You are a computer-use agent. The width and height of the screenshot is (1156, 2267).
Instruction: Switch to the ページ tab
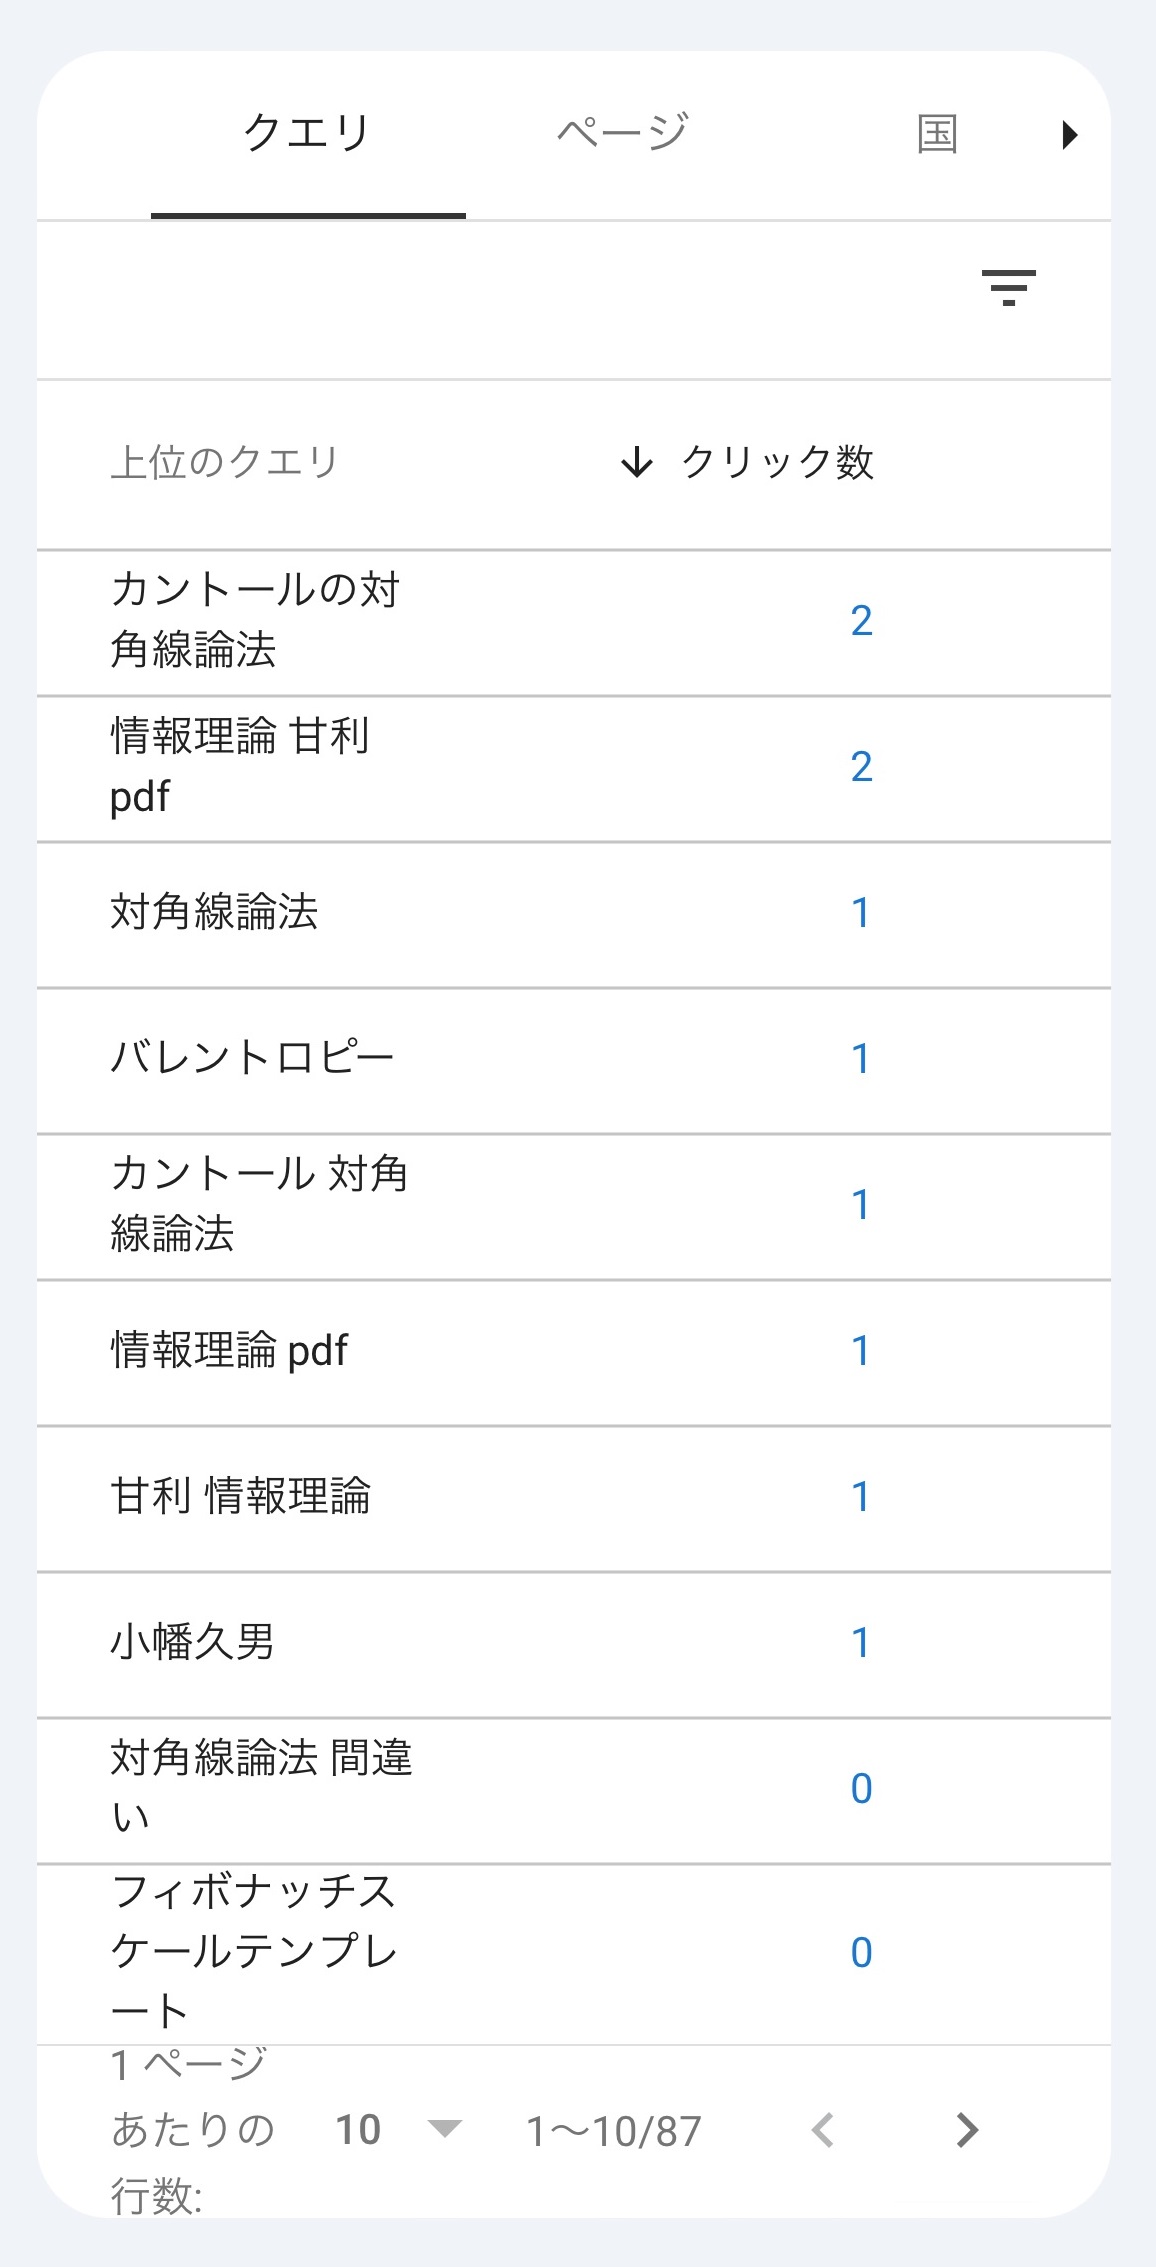(x=622, y=134)
